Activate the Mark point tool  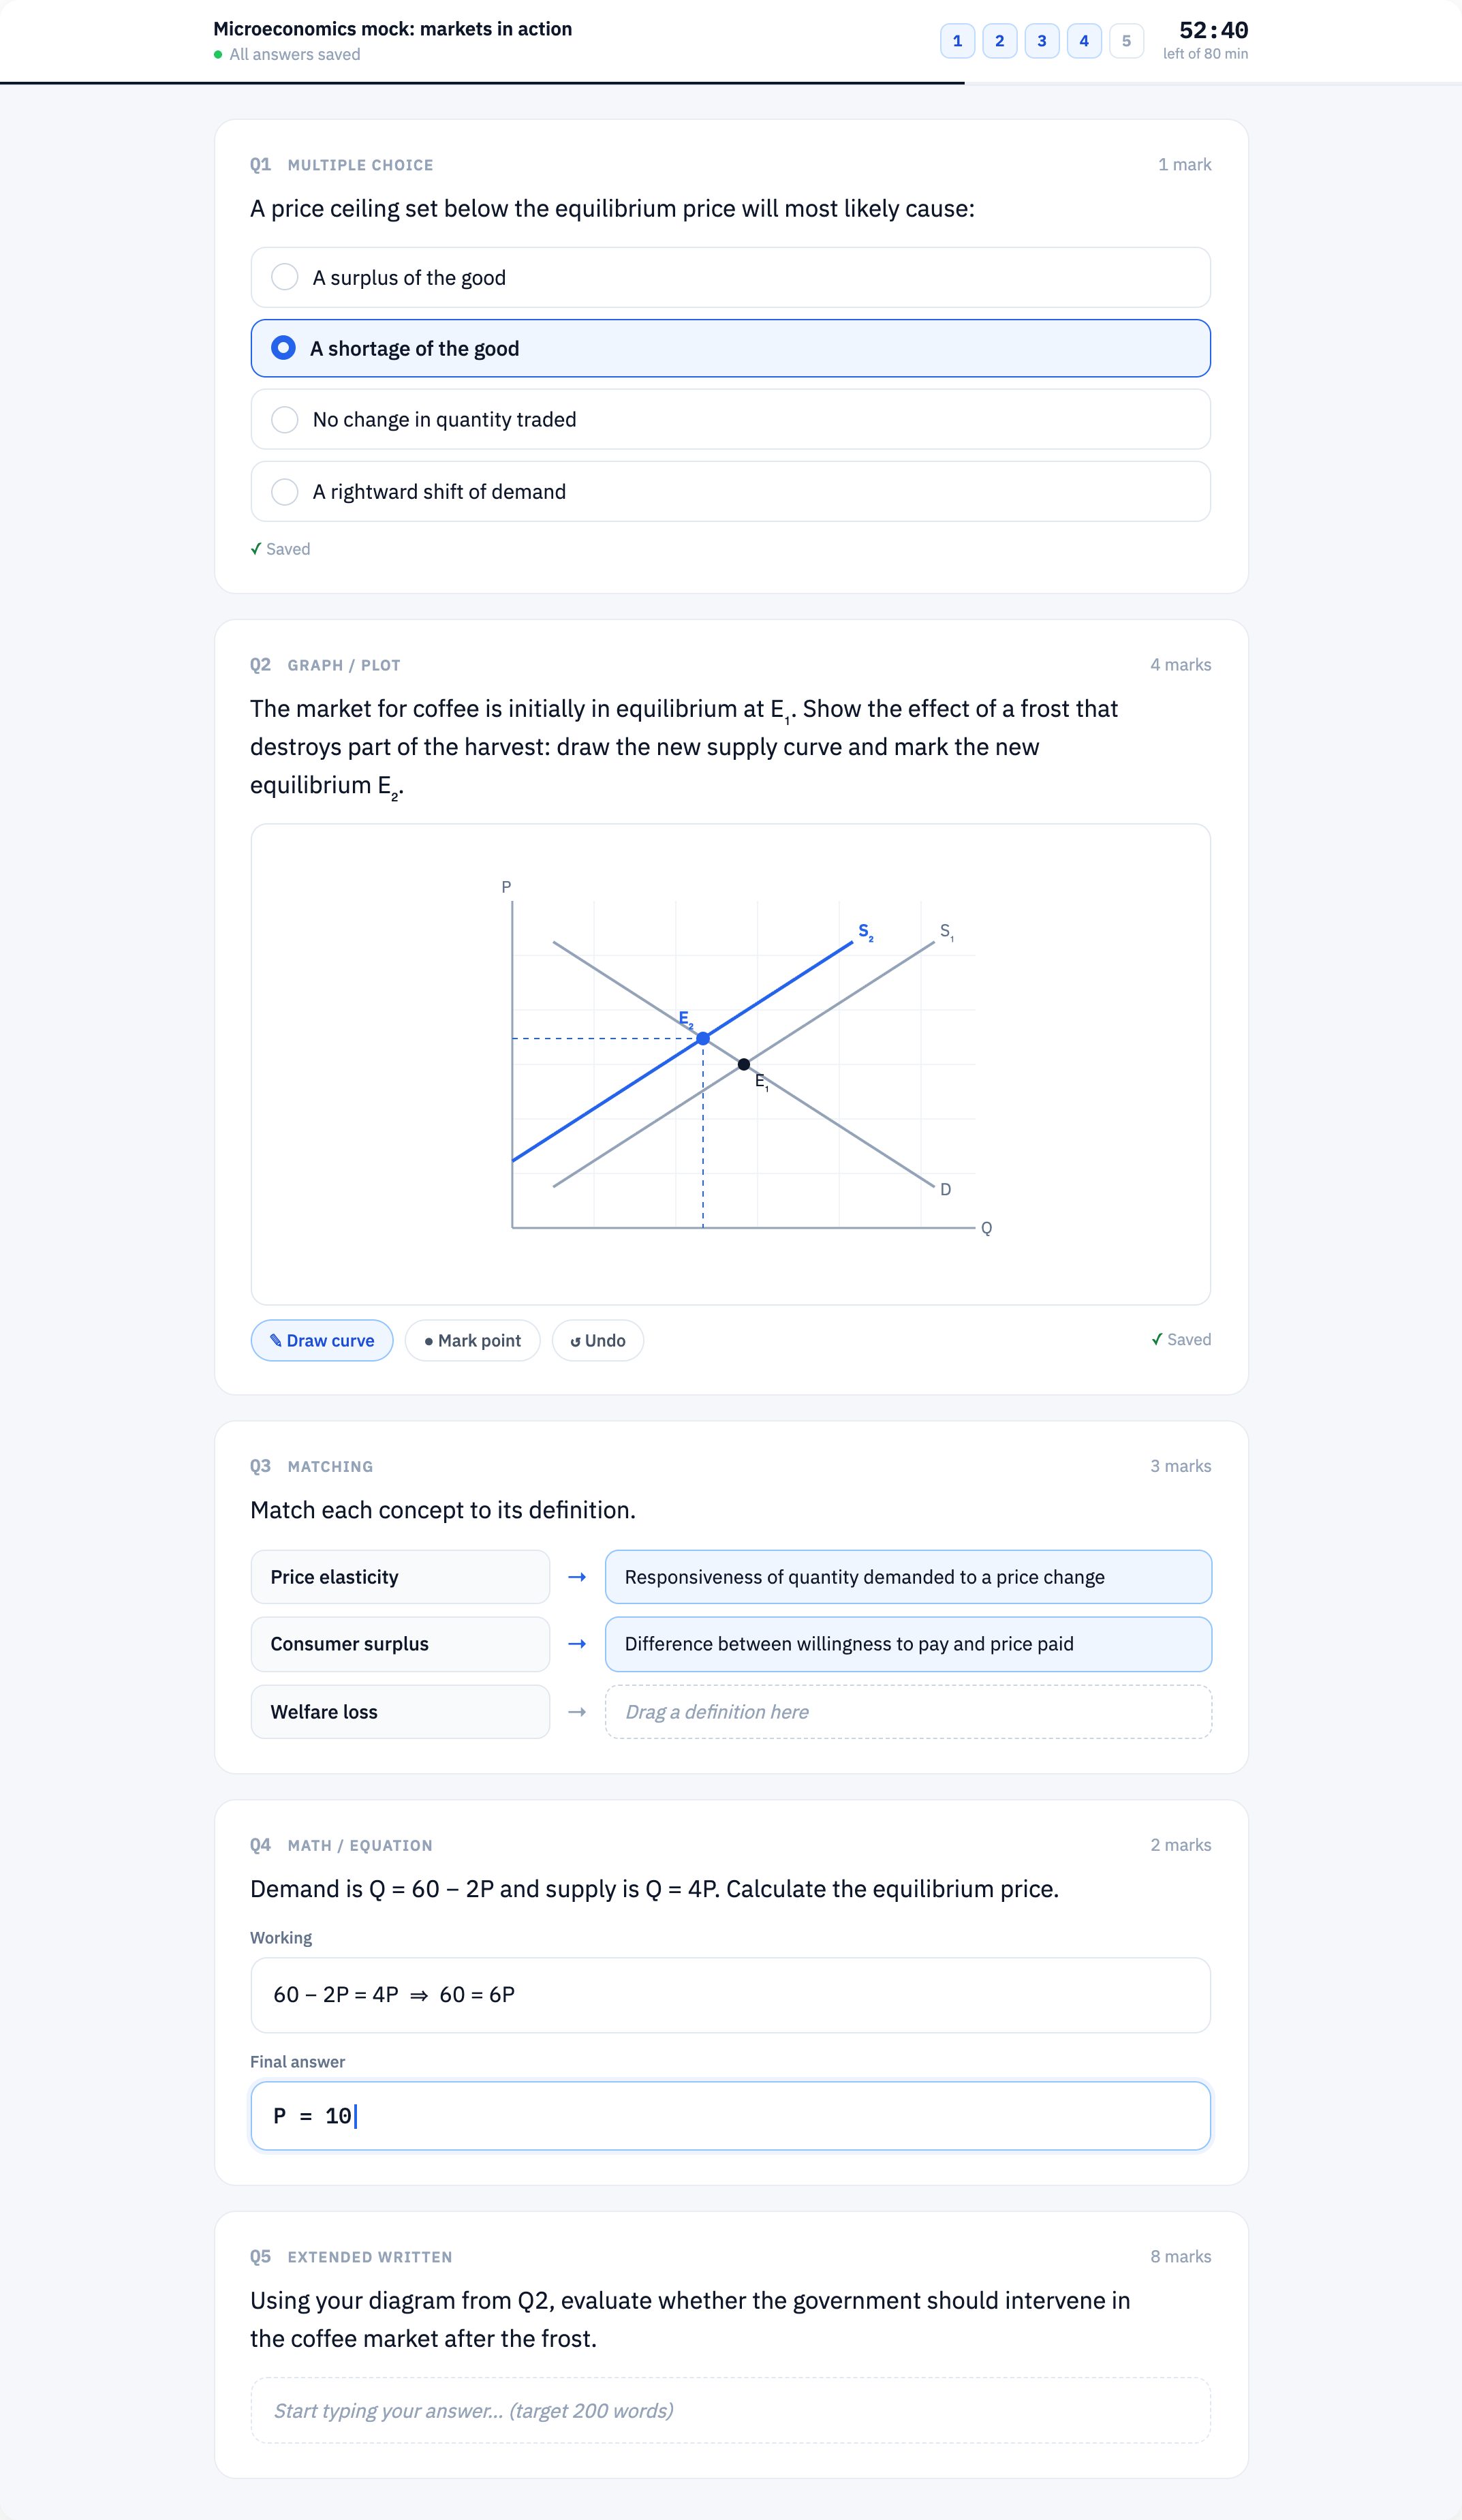click(x=472, y=1340)
